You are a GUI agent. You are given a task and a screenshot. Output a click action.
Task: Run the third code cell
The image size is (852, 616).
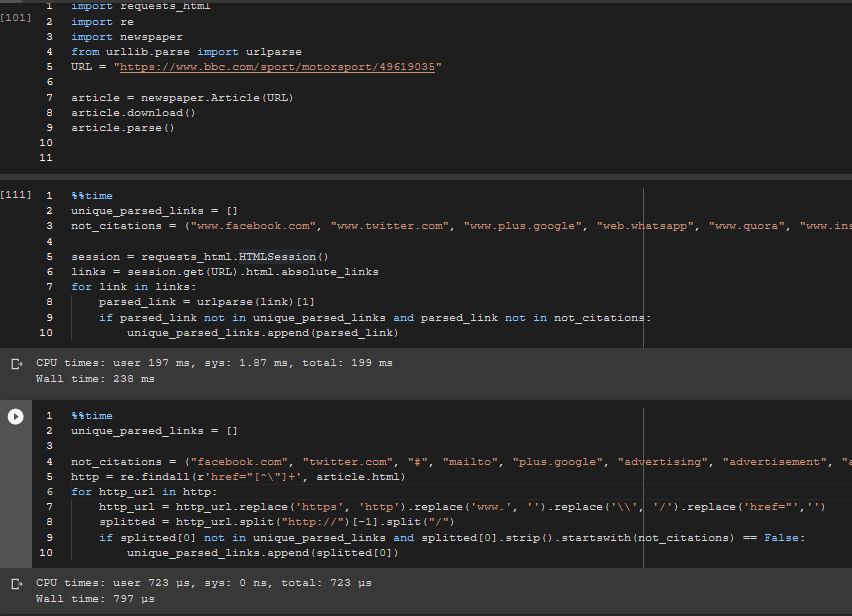click(x=15, y=417)
